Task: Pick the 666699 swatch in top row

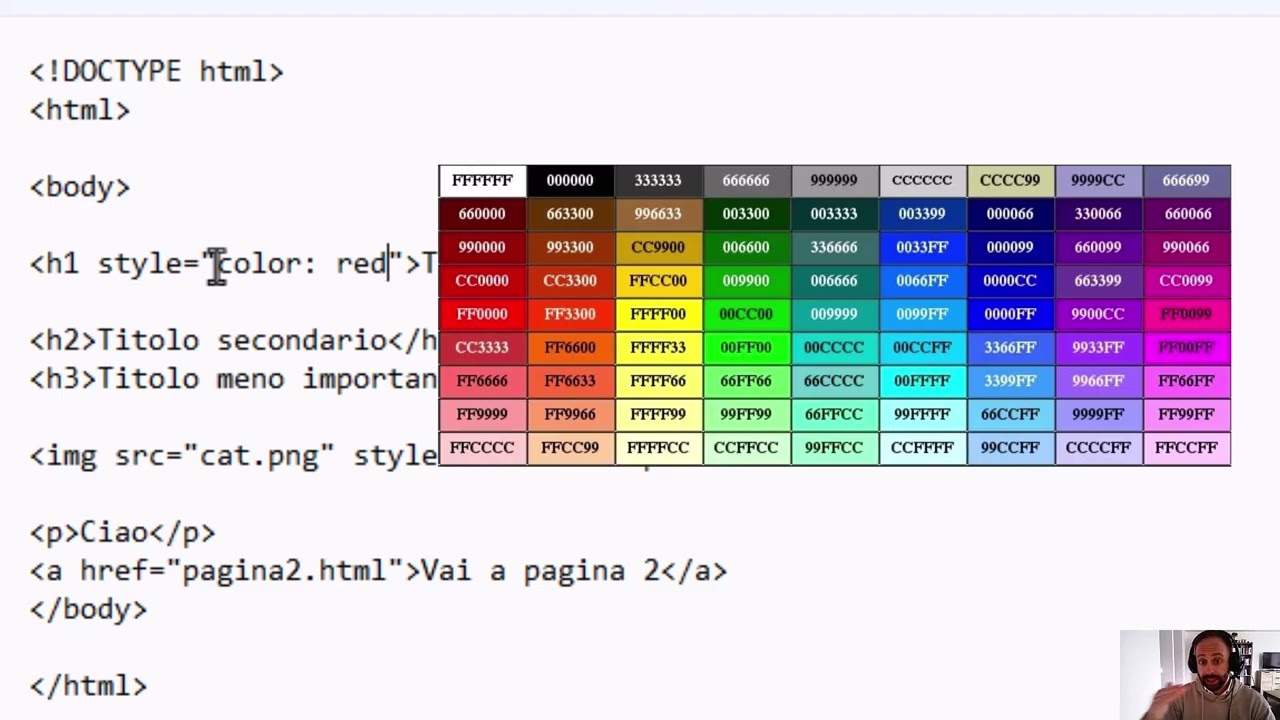Action: (1186, 181)
